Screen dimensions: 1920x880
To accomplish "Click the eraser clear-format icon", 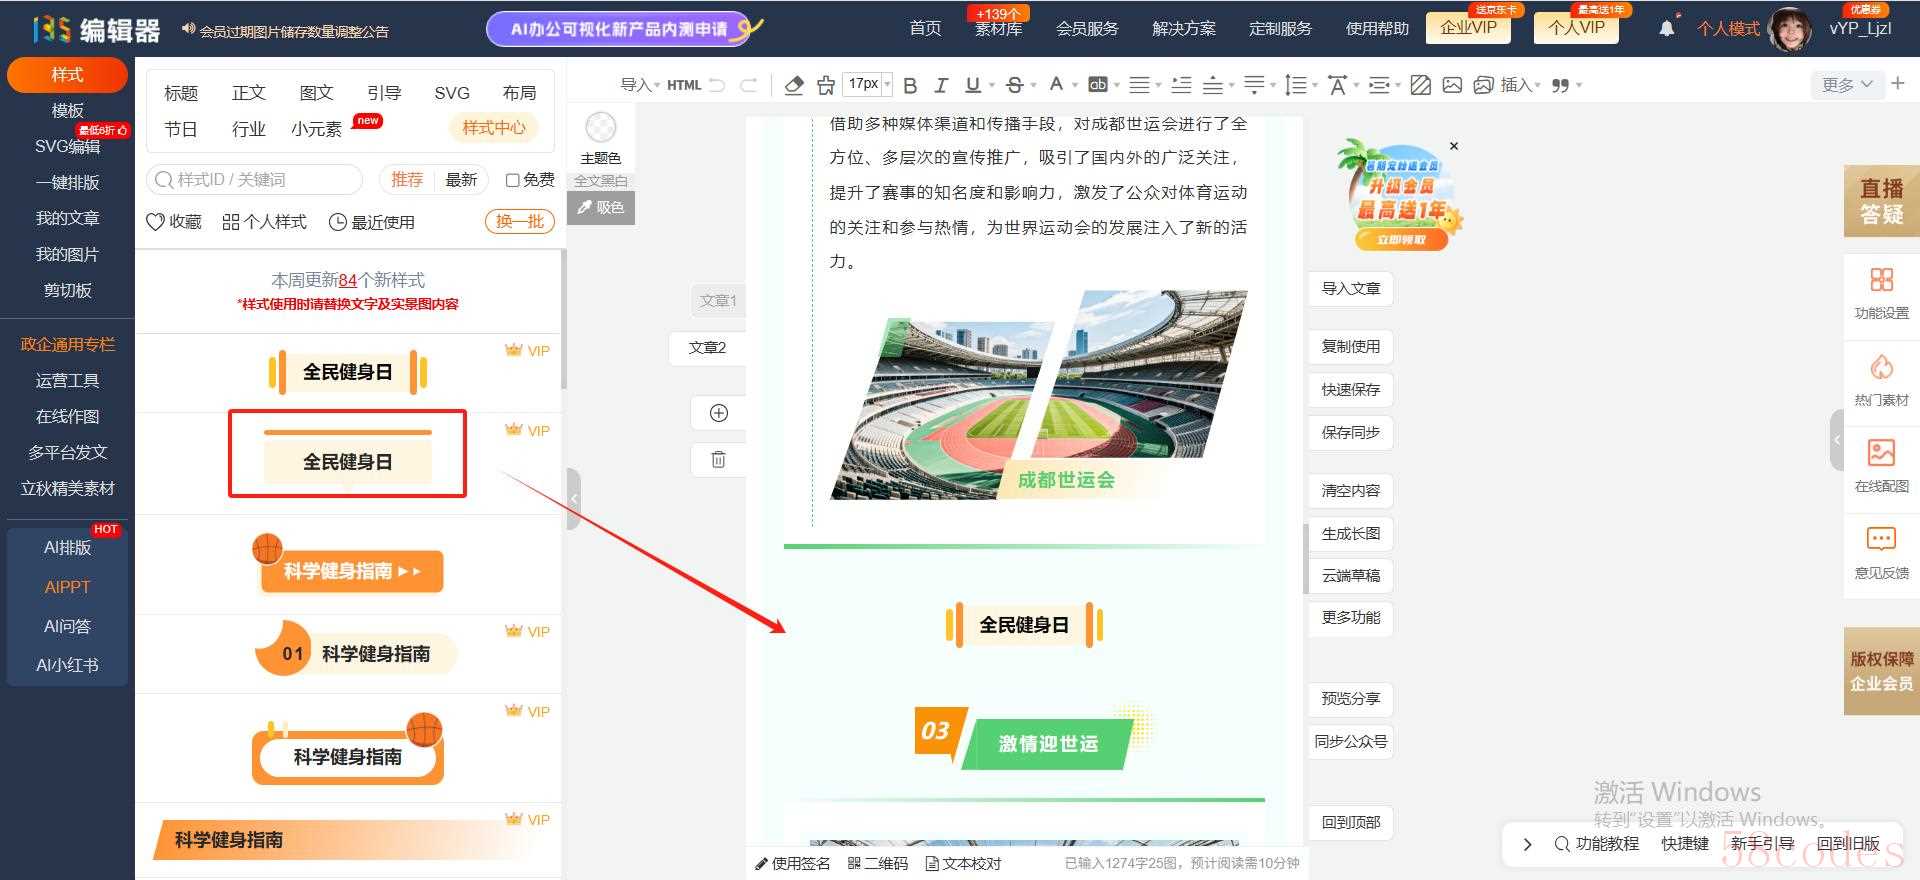I will 794,85.
